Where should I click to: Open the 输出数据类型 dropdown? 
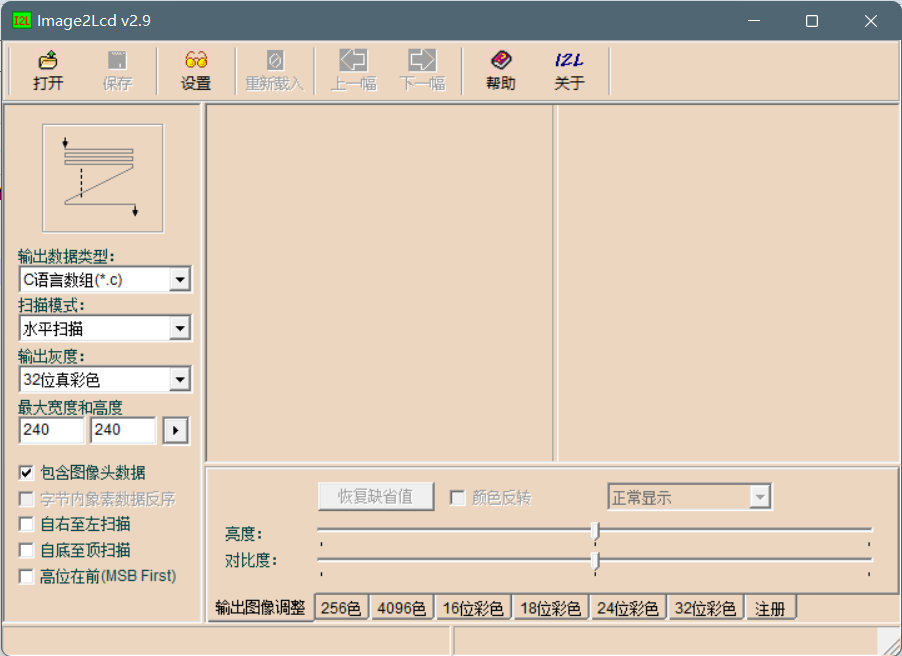coord(180,279)
